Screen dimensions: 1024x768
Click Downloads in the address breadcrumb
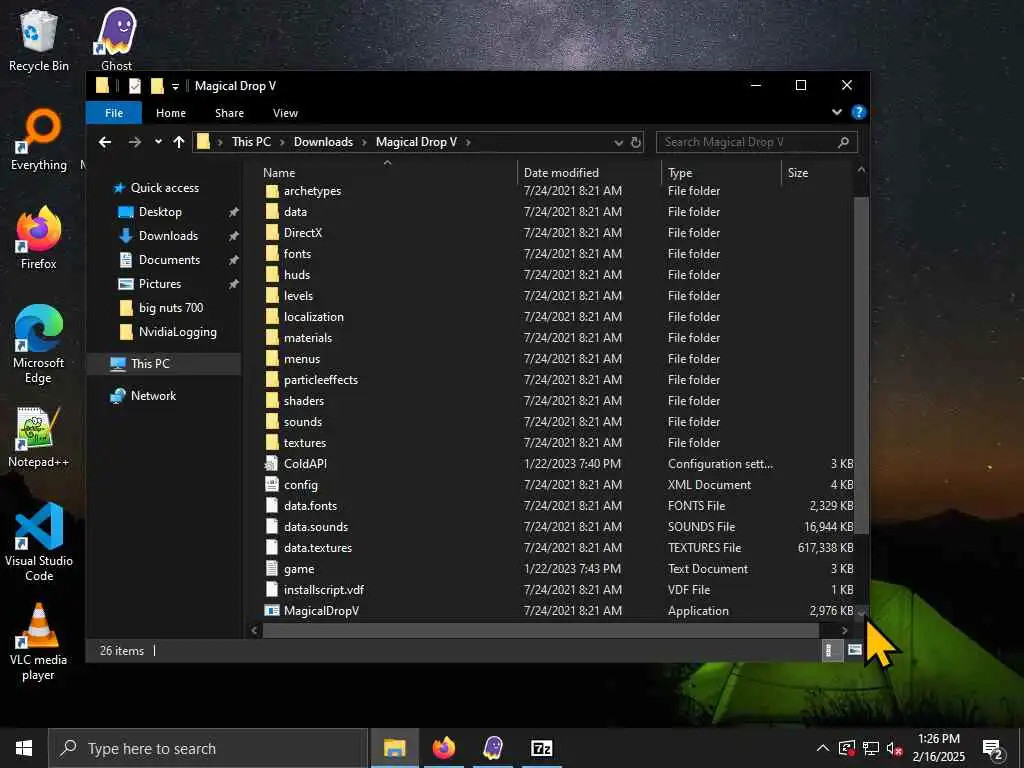tap(323, 142)
